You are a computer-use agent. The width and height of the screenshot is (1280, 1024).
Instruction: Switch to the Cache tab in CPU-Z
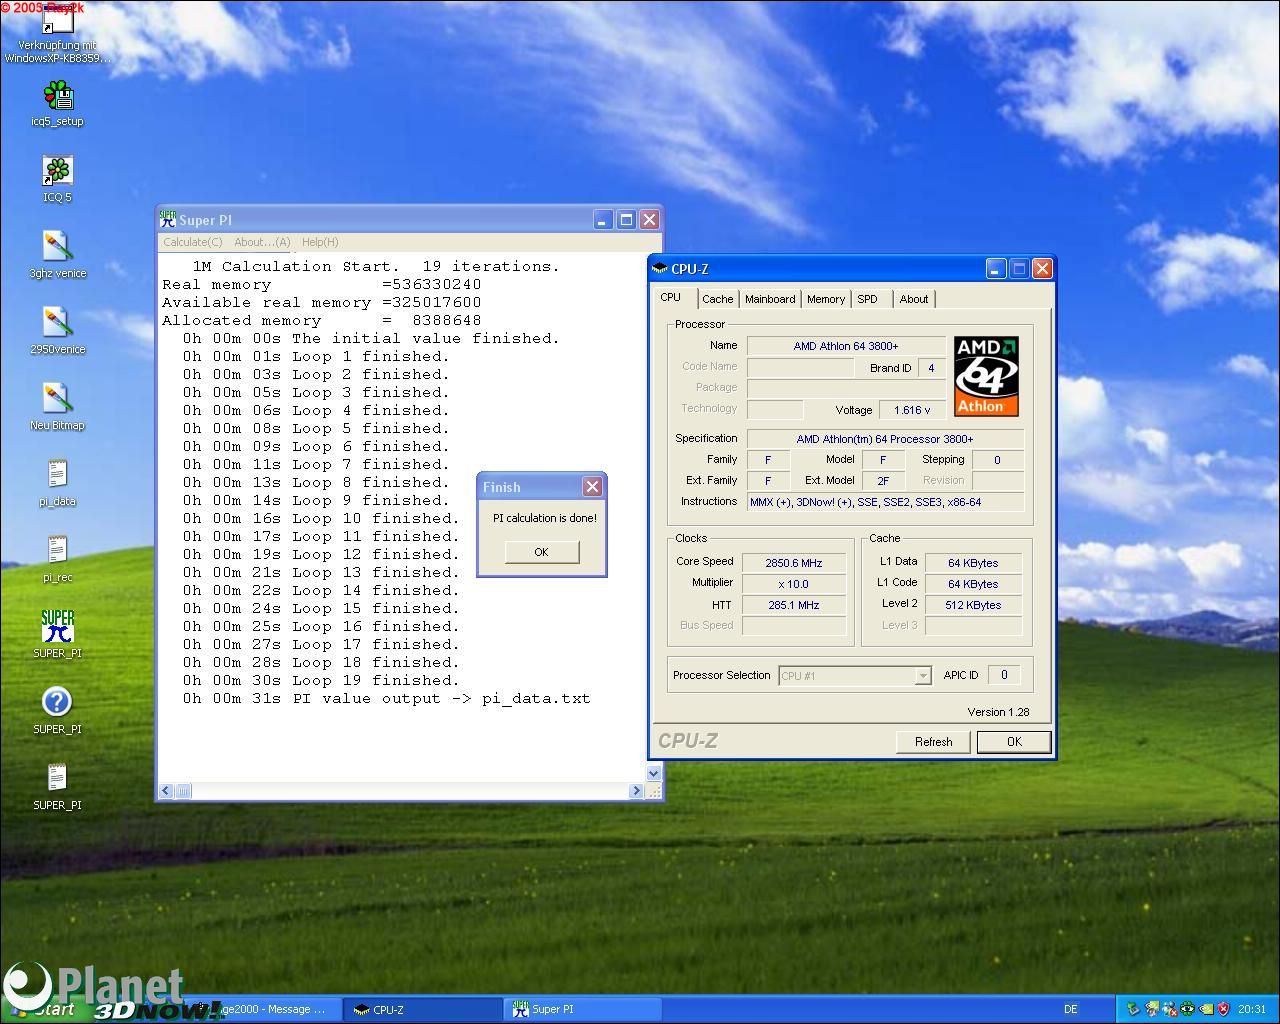(x=717, y=299)
